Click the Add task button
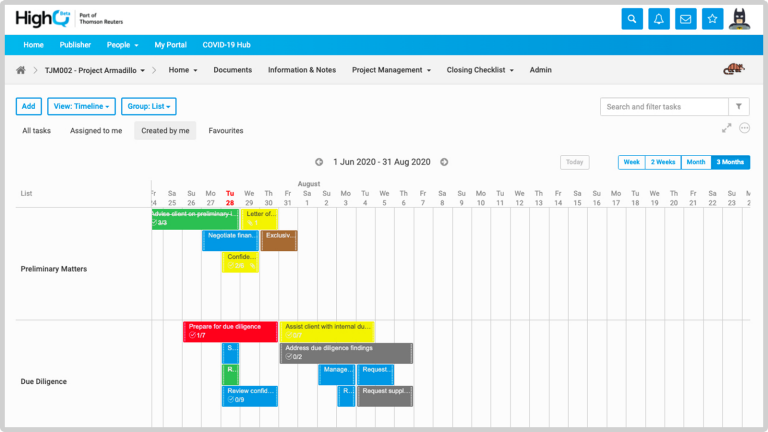The height and width of the screenshot is (432, 768). coord(29,106)
